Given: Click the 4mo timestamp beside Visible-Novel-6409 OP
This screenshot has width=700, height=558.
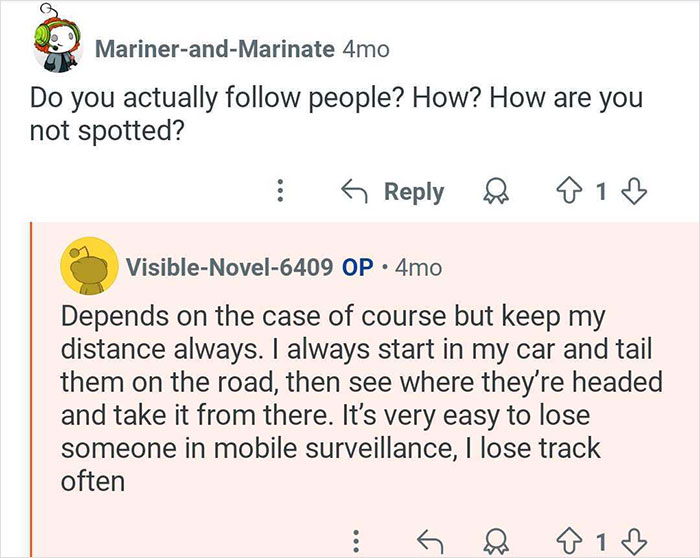Looking at the screenshot, I should [x=418, y=268].
